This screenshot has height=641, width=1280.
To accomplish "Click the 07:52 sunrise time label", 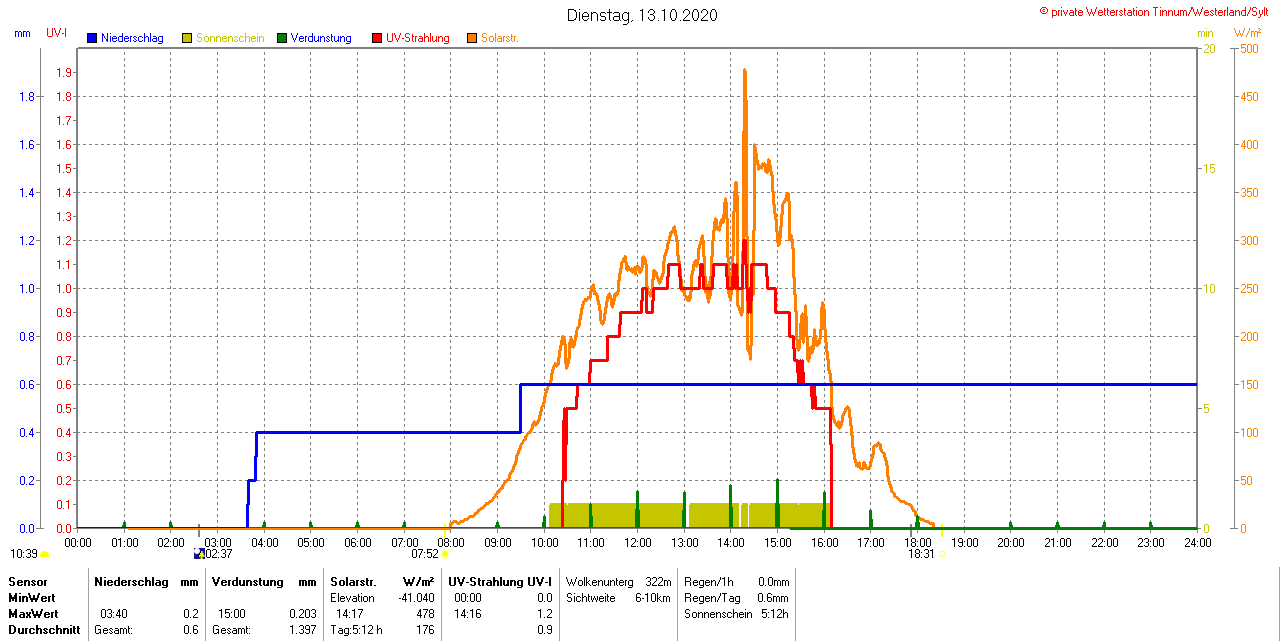I will [425, 553].
